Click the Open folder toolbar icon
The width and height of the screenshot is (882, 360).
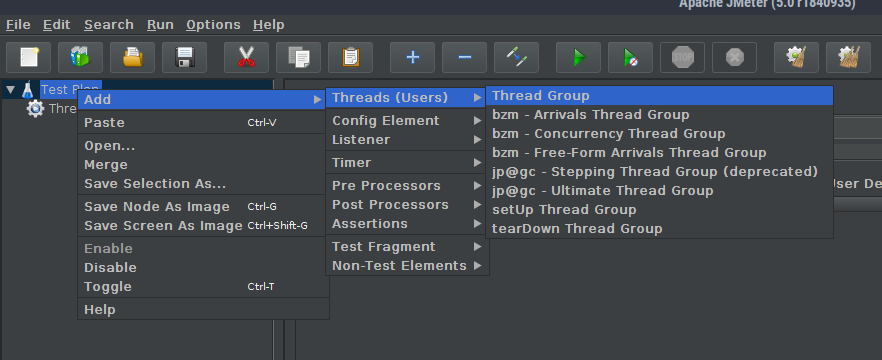point(132,57)
